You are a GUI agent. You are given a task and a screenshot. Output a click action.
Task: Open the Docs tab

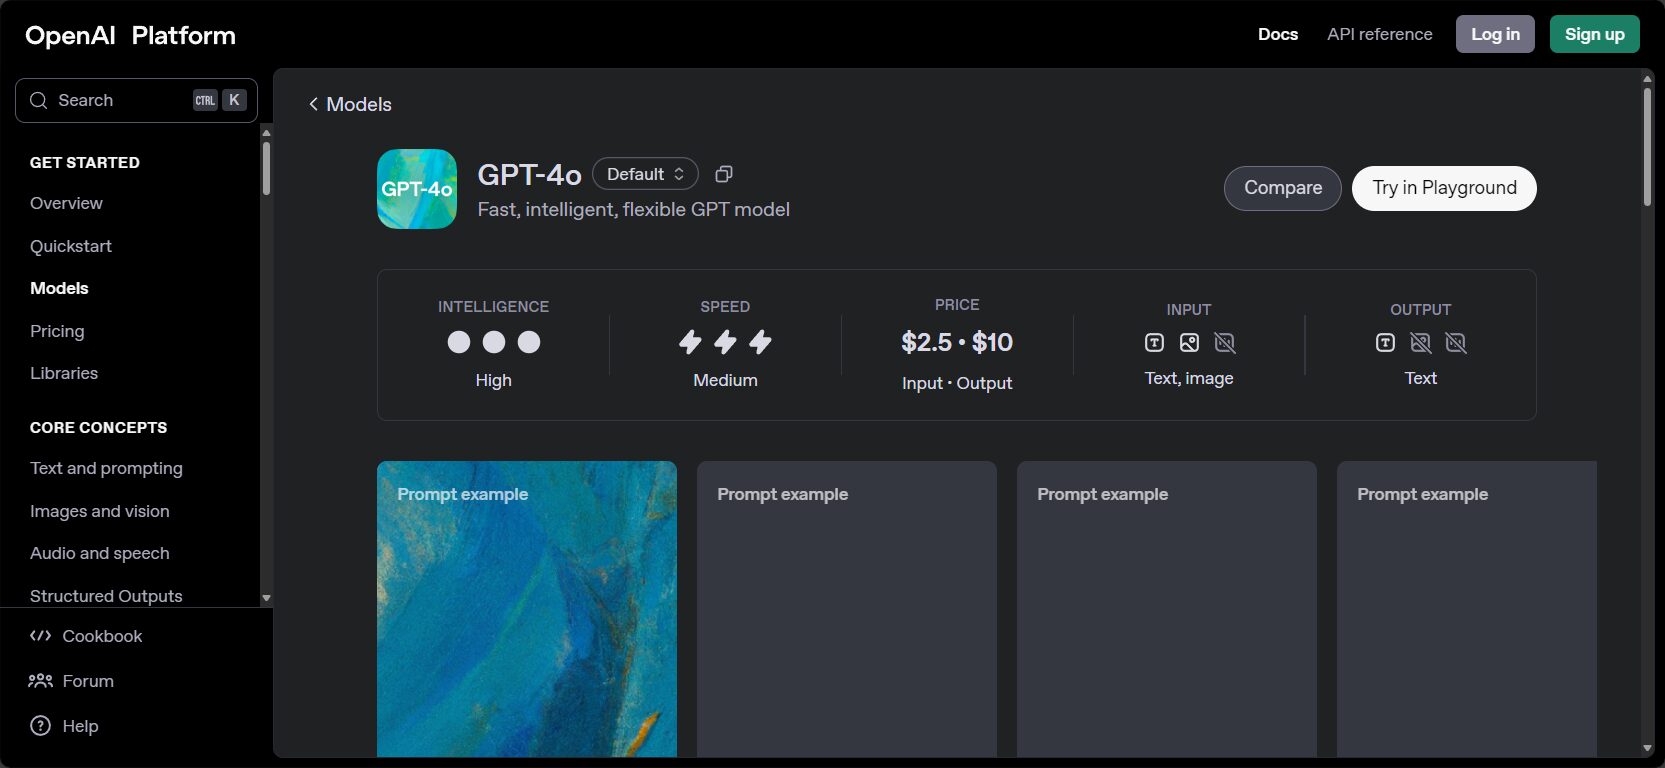1278,34
